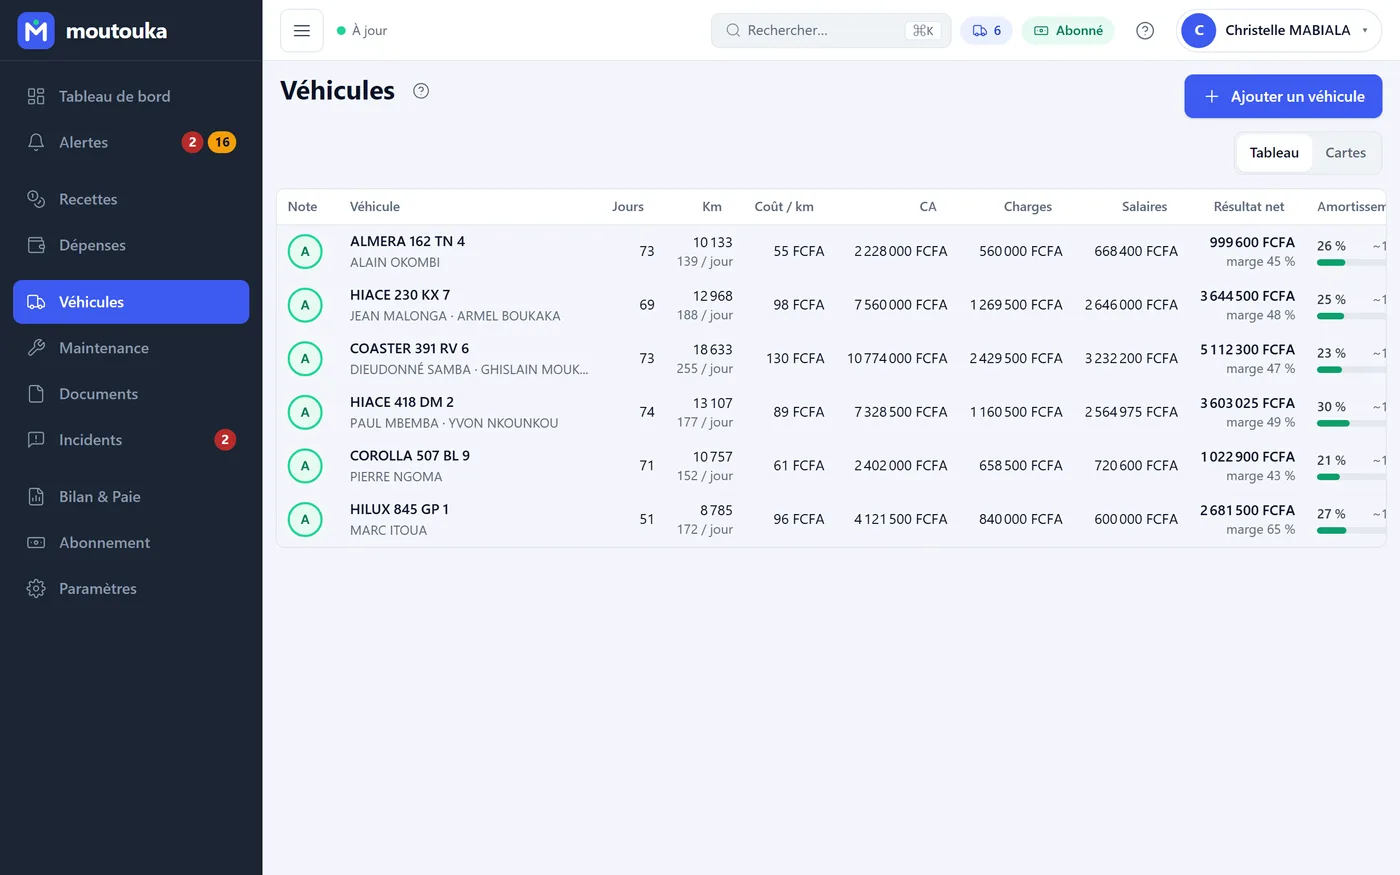Open vehicle COROLLA 507 BL 9
The height and width of the screenshot is (875, 1400).
(x=410, y=456)
